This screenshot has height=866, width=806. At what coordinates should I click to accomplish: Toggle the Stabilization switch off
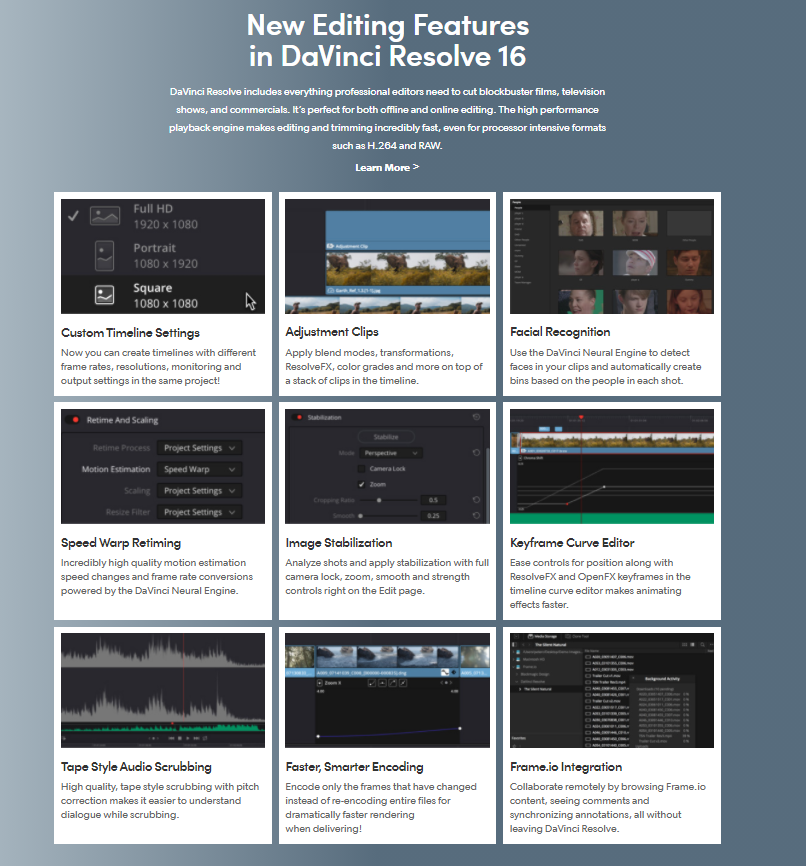295,417
